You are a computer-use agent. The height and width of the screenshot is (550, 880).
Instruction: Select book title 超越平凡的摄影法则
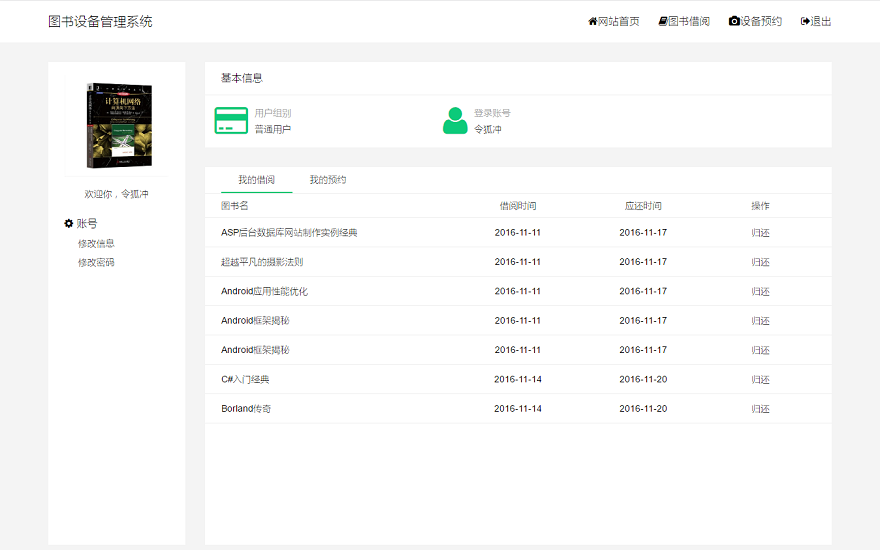point(262,262)
